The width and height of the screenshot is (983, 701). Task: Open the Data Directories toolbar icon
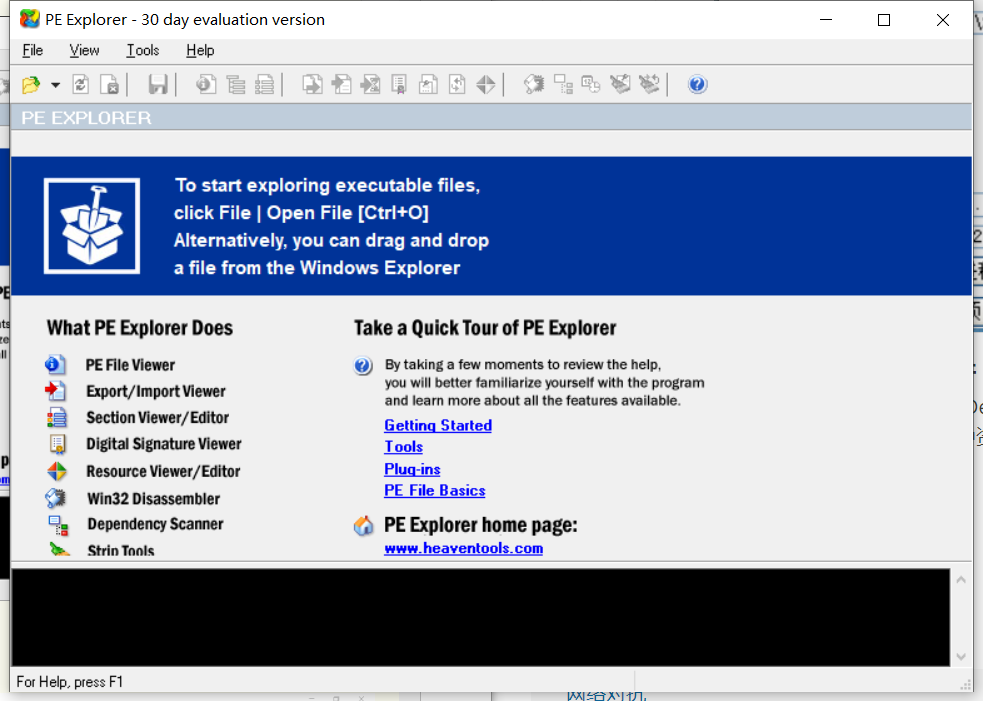coord(236,85)
